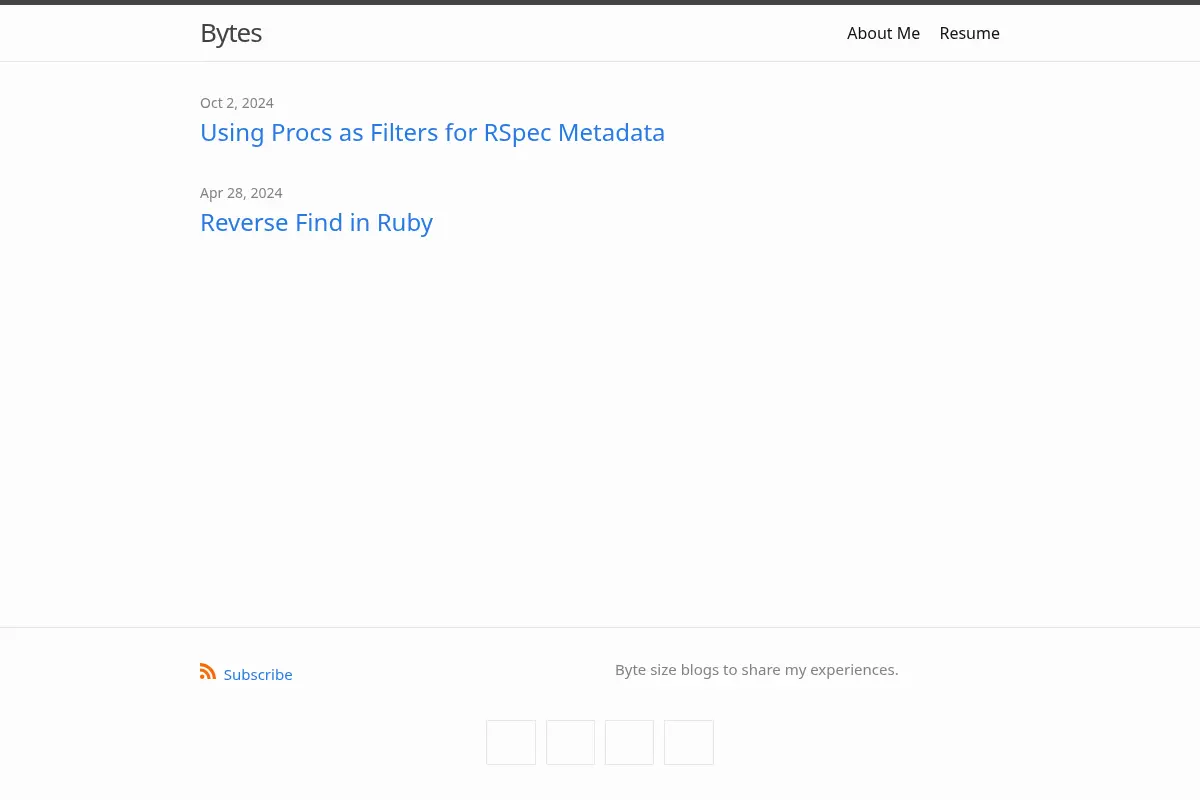1200x800 pixels.
Task: Subscribe via the Subscribe text link
Action: 258,675
